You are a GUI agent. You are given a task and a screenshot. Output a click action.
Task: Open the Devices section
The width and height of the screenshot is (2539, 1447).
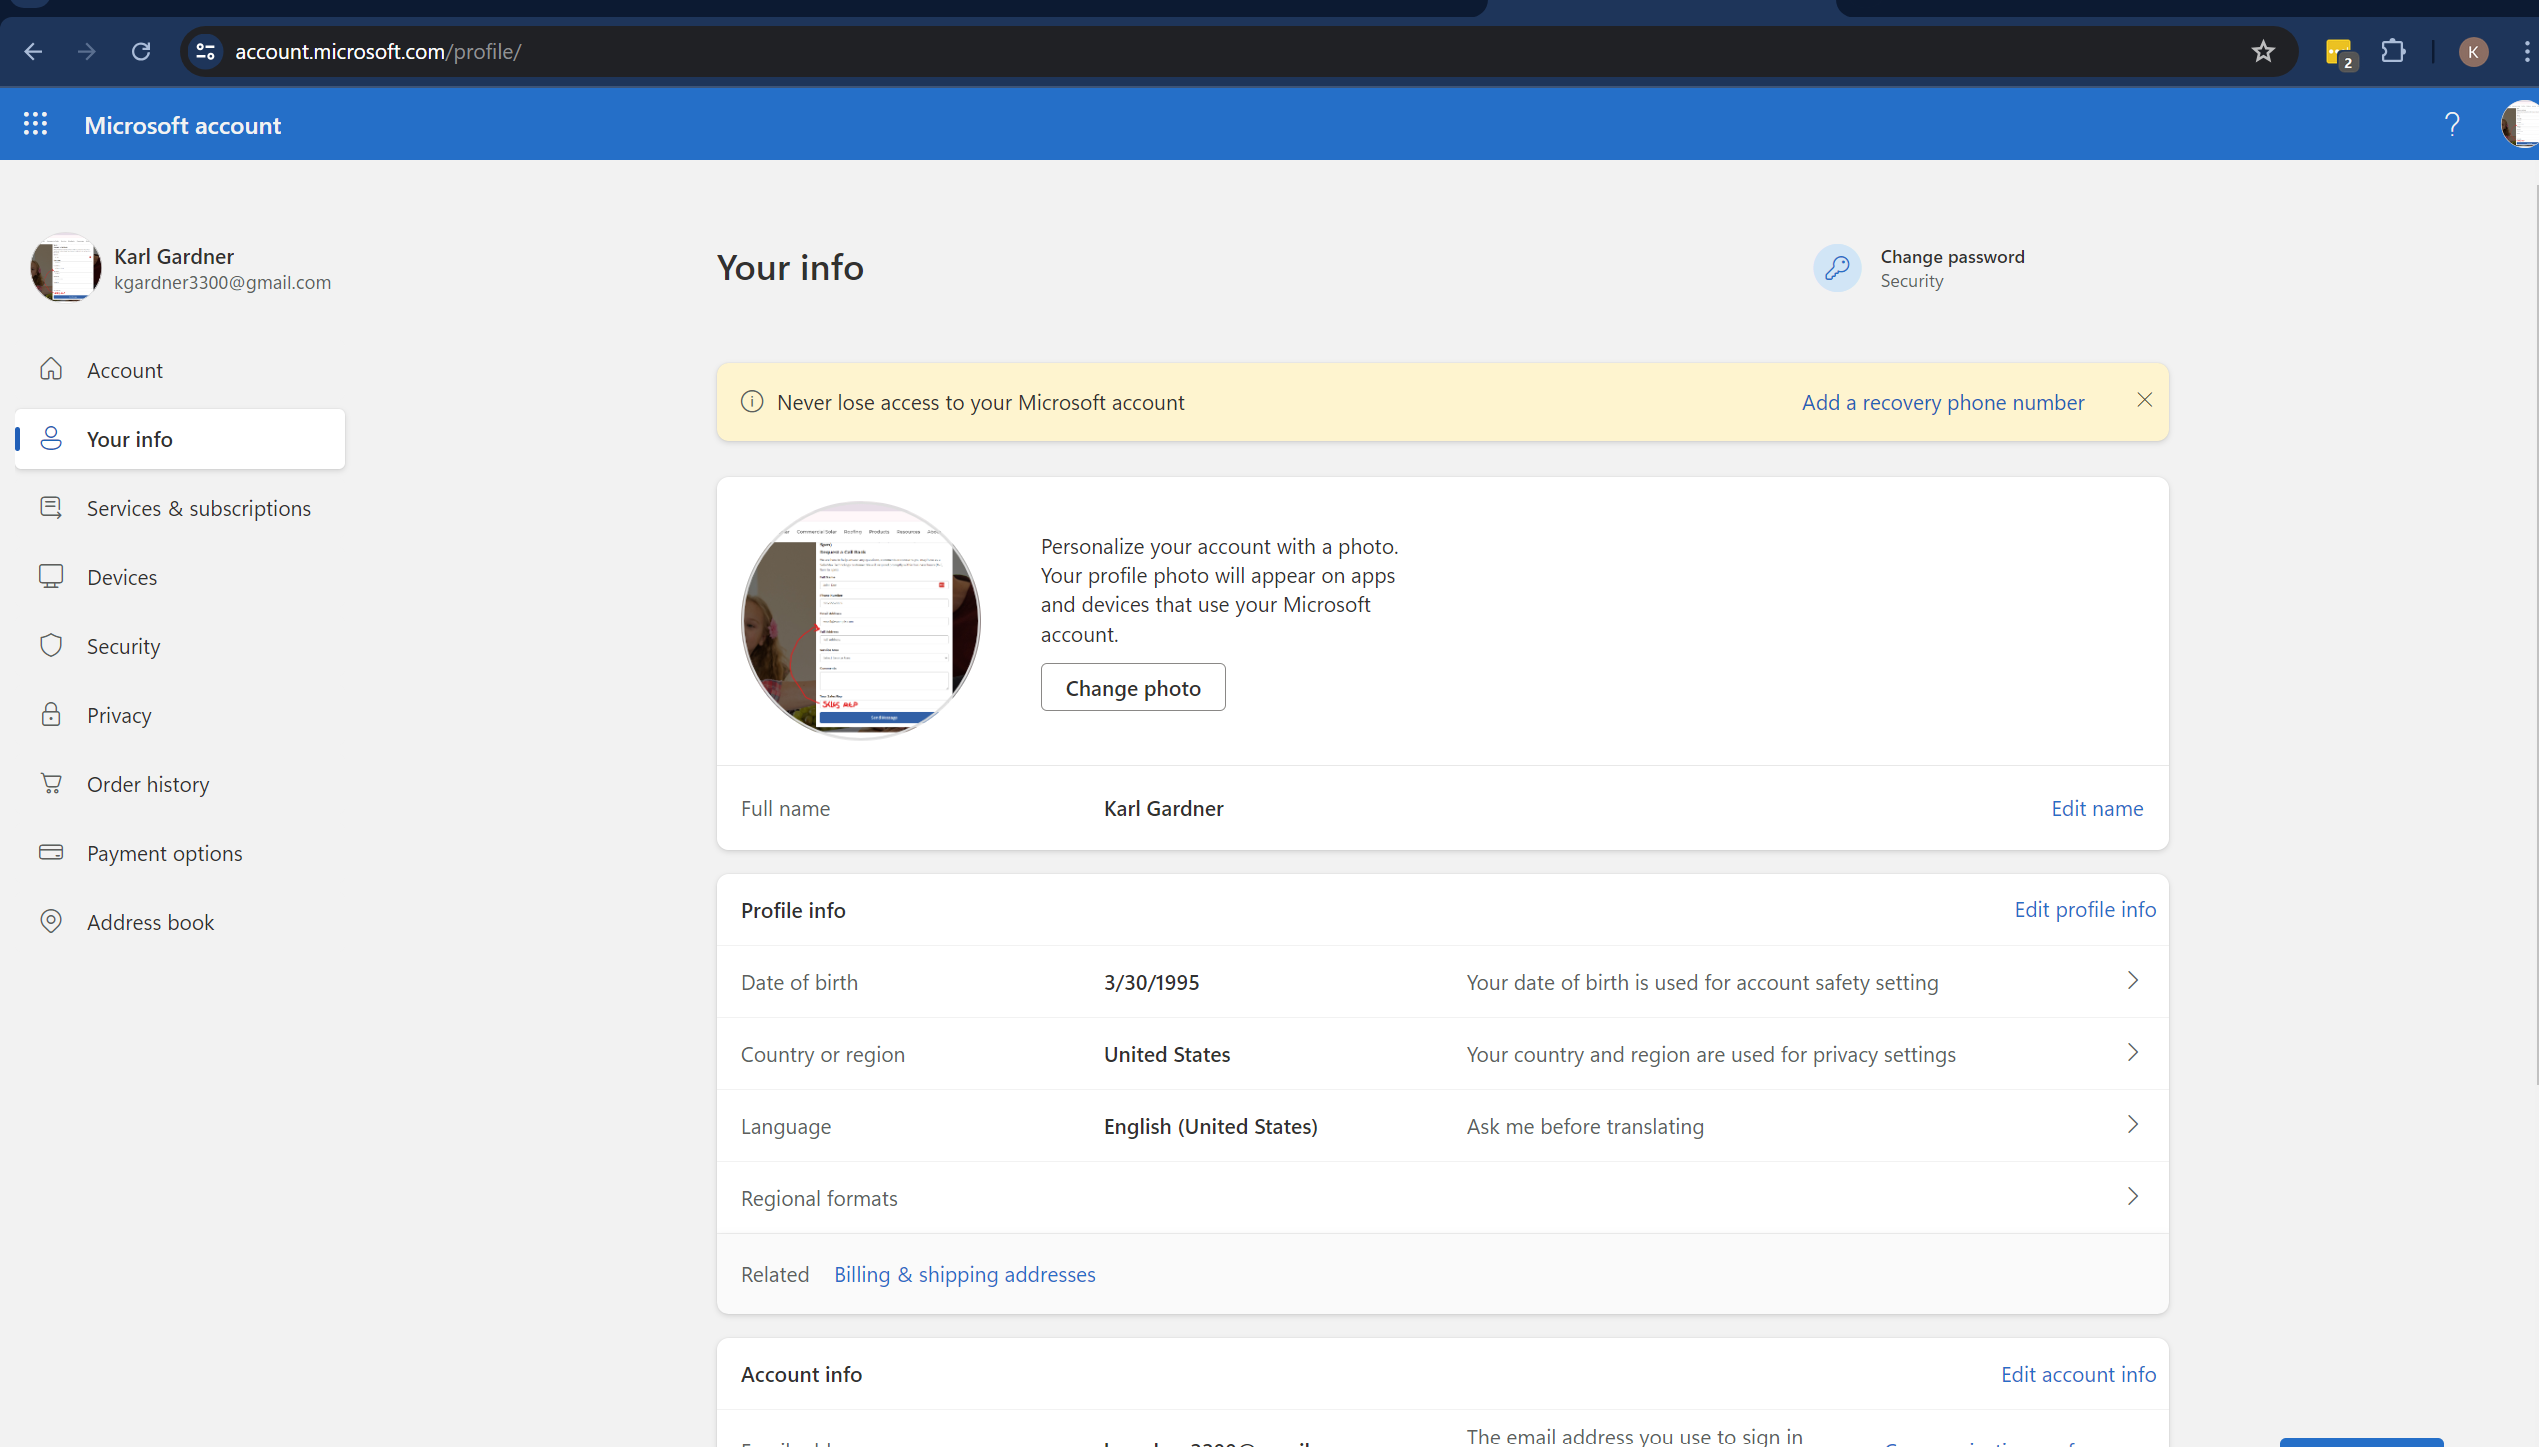click(180, 577)
